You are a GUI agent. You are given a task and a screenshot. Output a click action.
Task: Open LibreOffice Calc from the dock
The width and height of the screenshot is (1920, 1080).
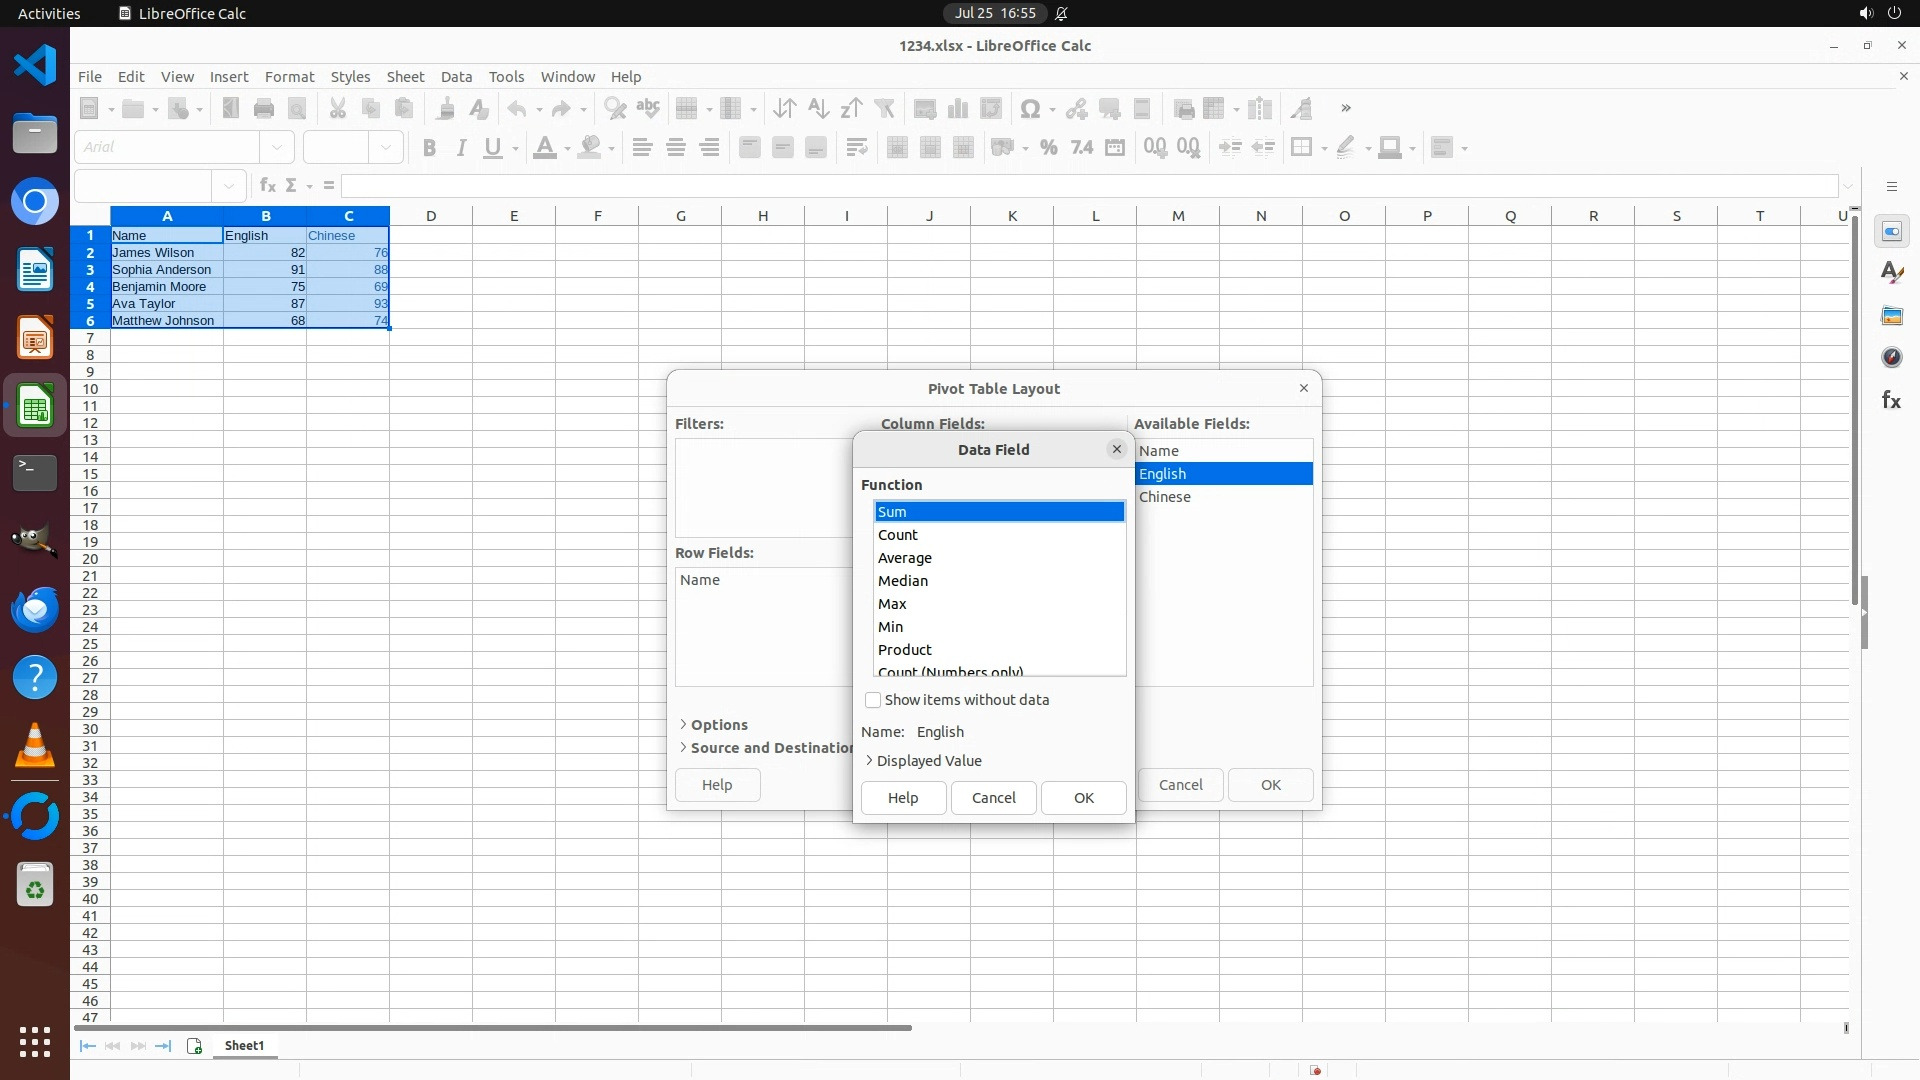point(35,407)
